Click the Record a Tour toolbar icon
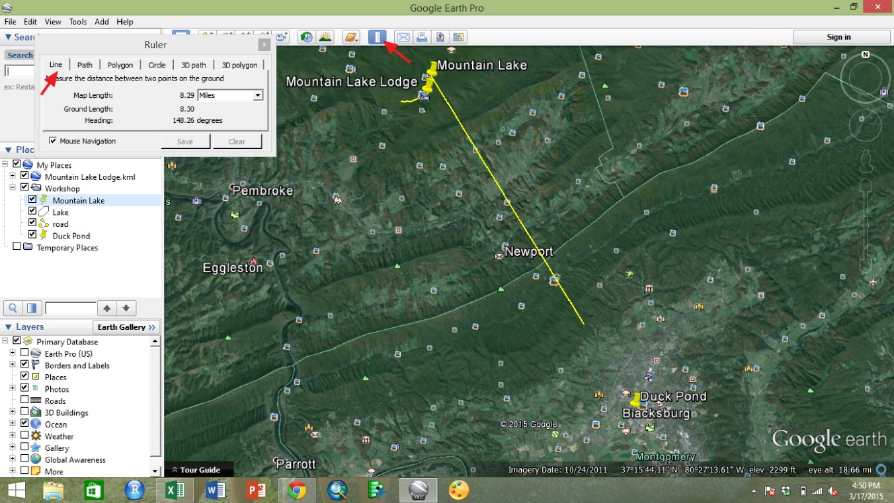The image size is (894, 503). 282,37
